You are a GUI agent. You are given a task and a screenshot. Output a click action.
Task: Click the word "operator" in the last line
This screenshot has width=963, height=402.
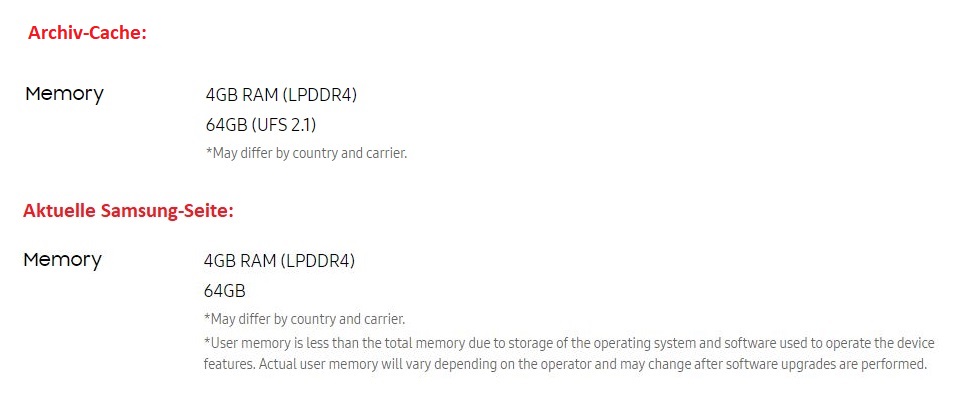[566, 364]
